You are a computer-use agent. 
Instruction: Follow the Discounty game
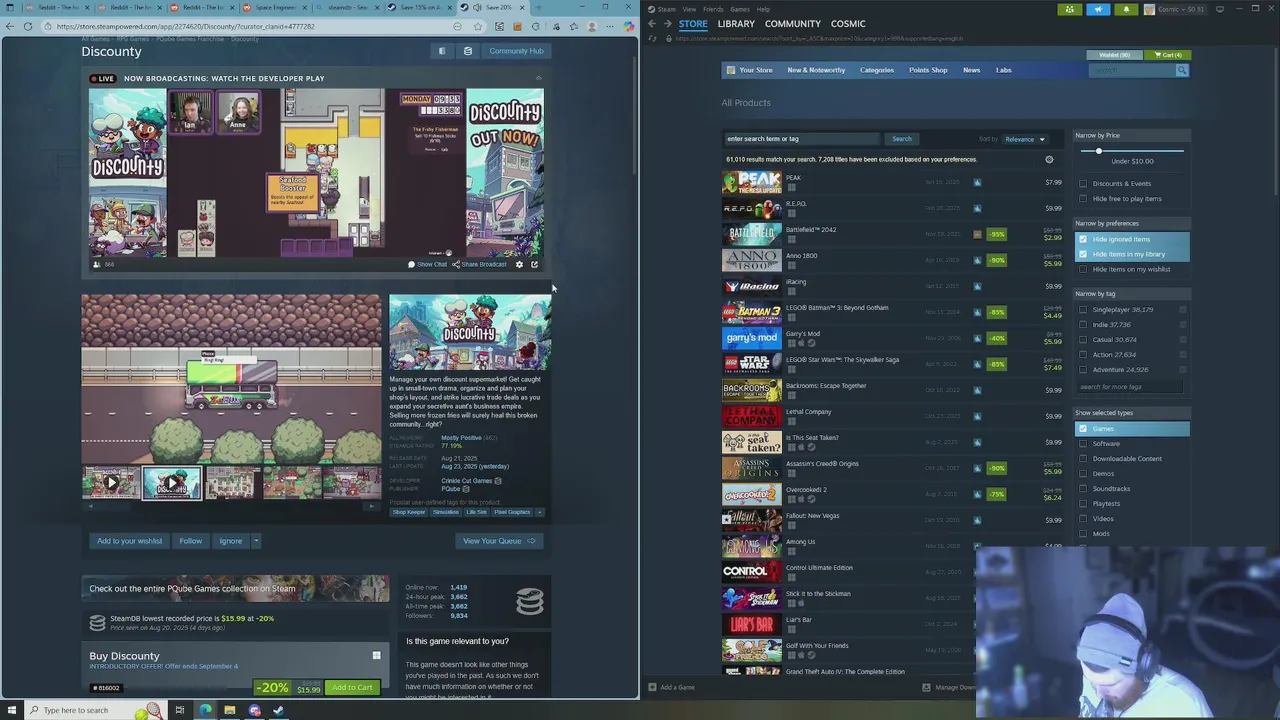[x=190, y=541]
